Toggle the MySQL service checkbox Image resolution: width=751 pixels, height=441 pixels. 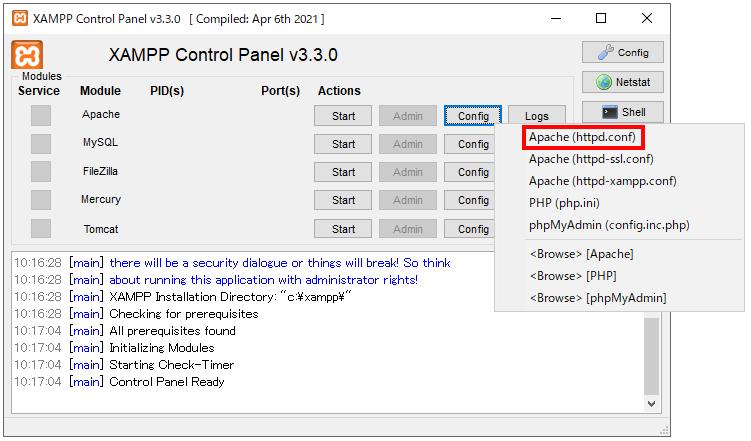click(x=41, y=144)
